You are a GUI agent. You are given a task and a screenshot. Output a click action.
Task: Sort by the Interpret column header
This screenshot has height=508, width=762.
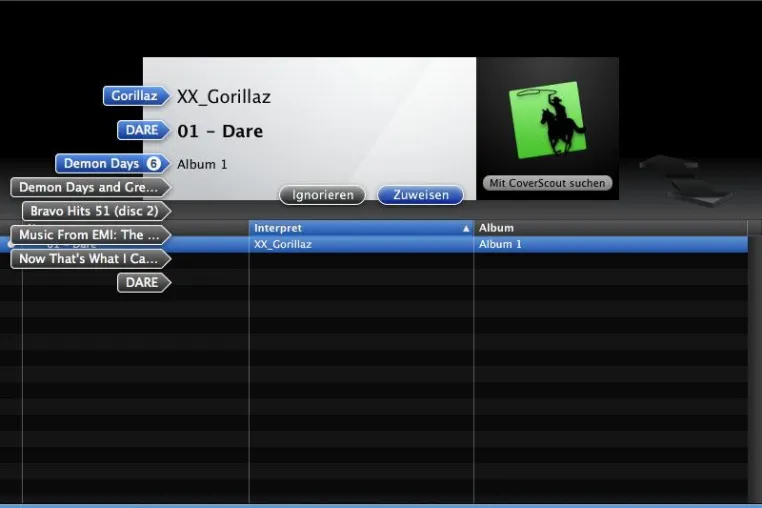pos(361,228)
